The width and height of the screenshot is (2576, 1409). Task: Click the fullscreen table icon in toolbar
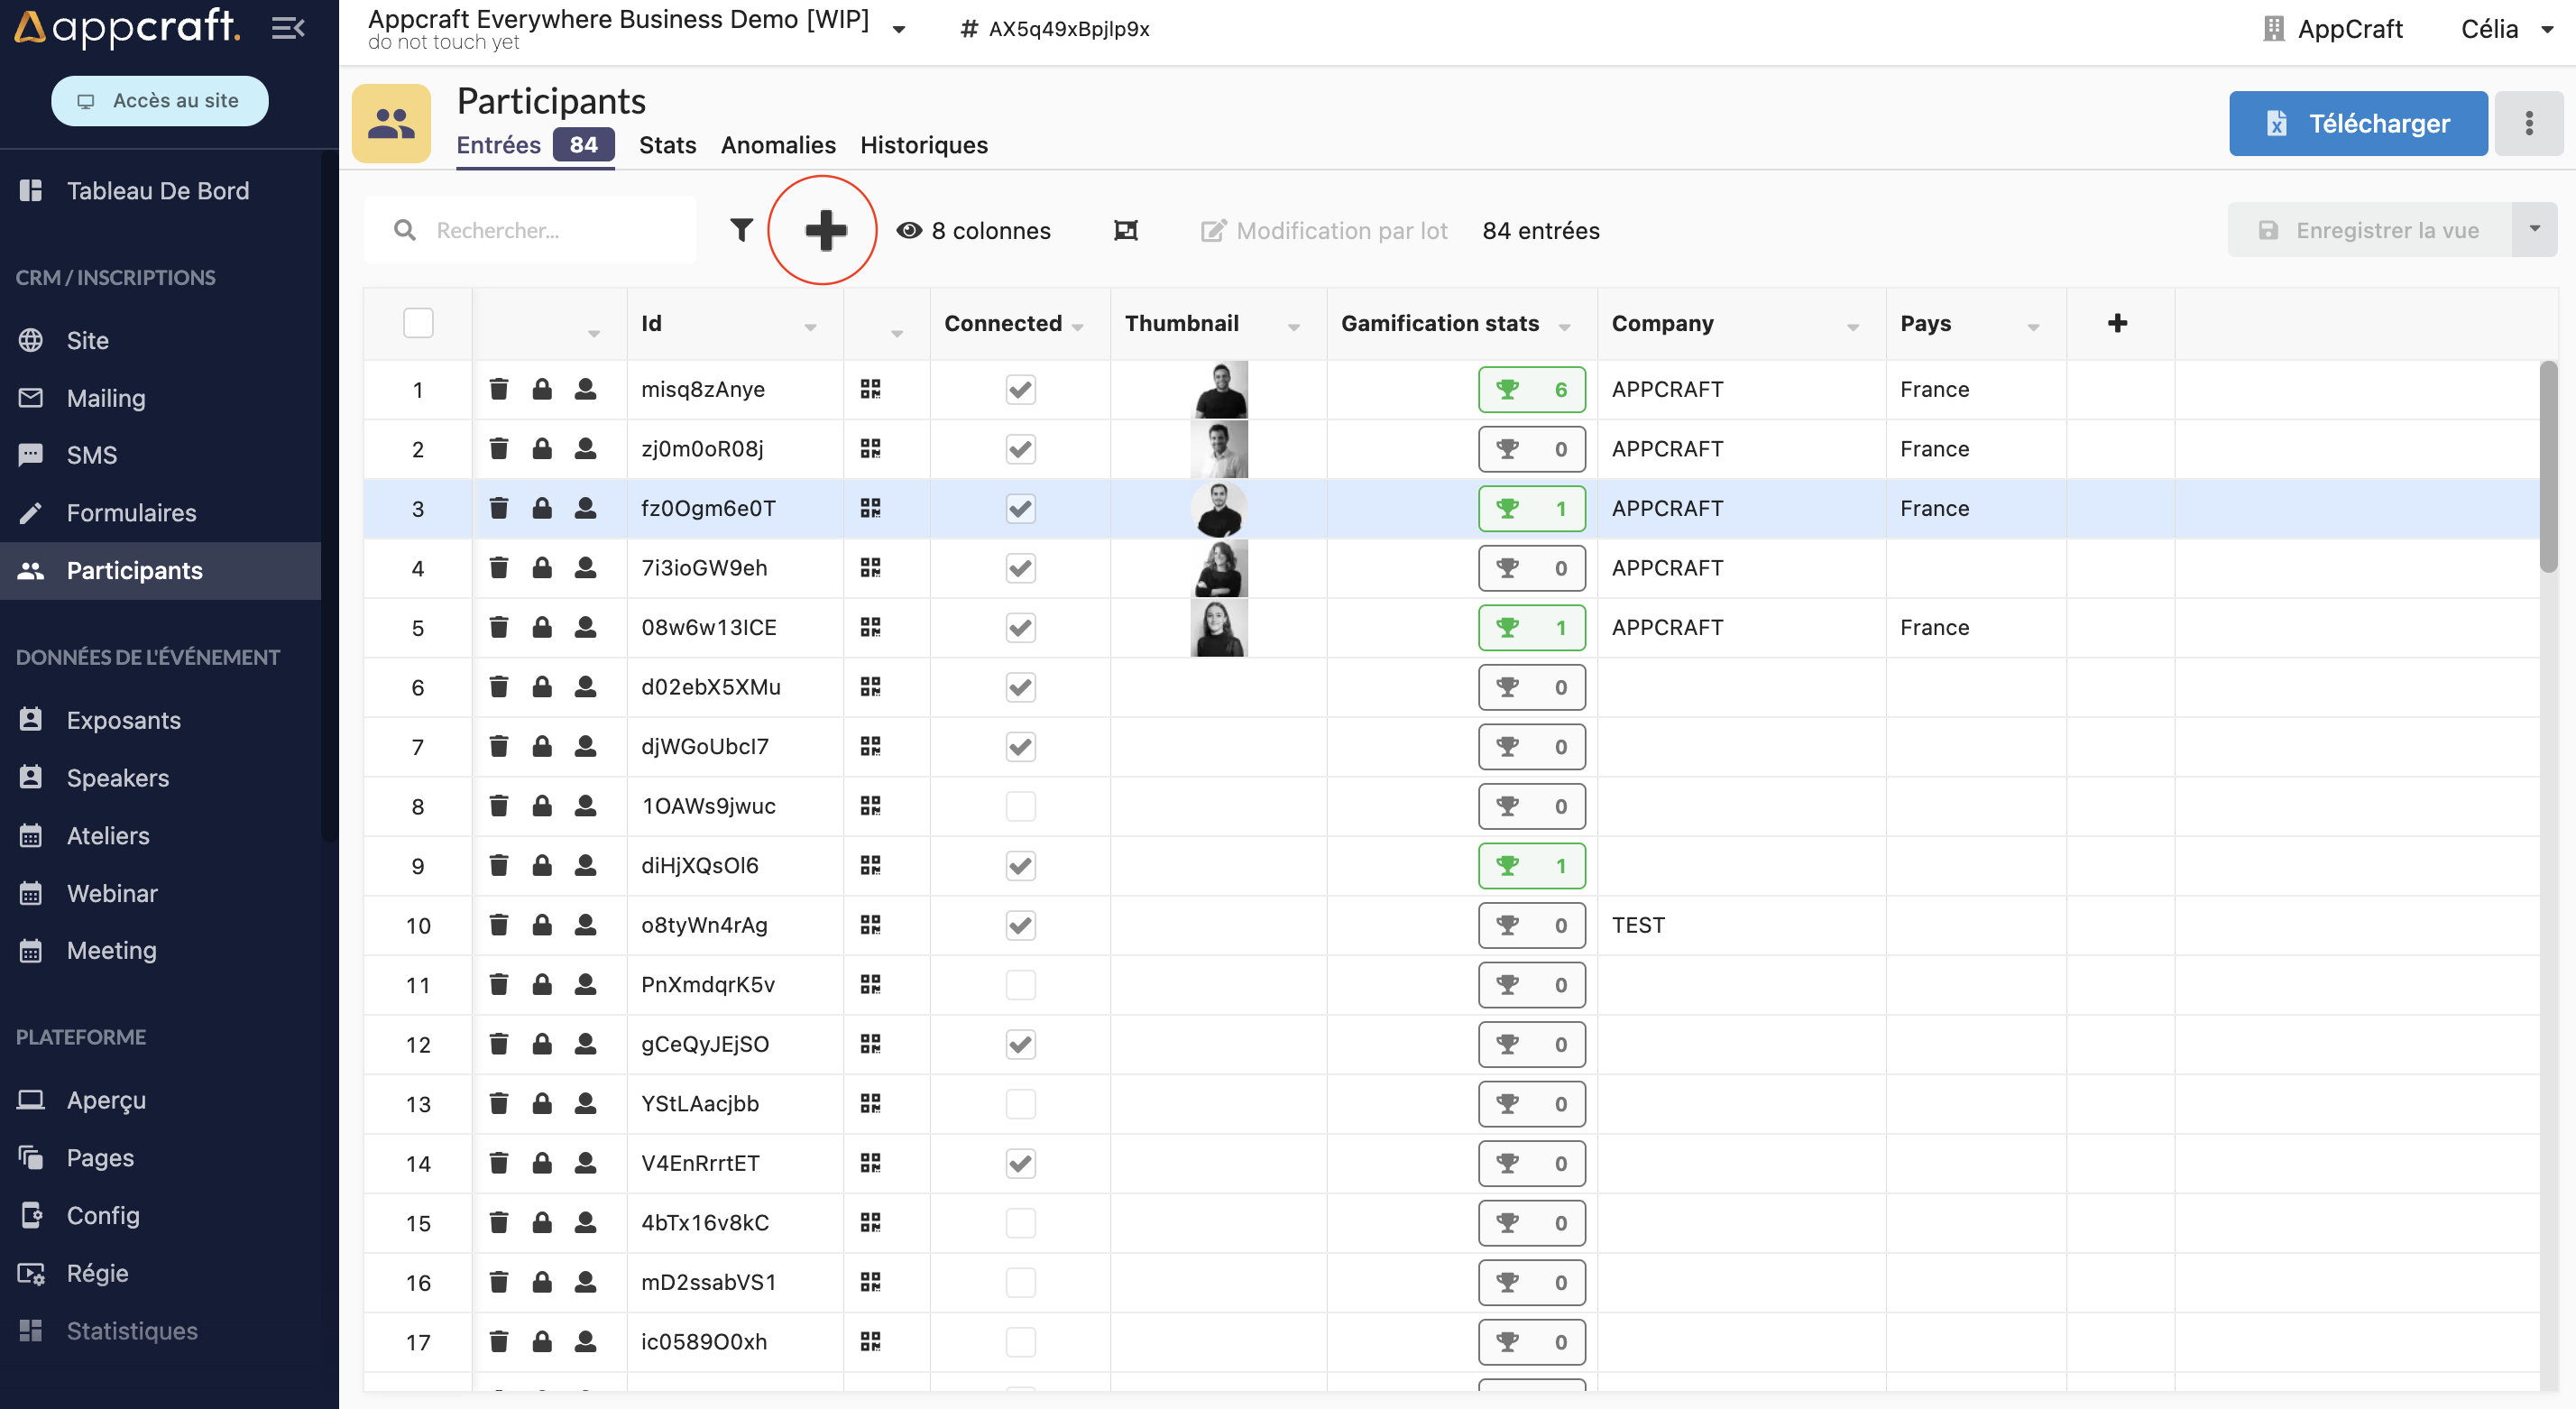click(1126, 230)
